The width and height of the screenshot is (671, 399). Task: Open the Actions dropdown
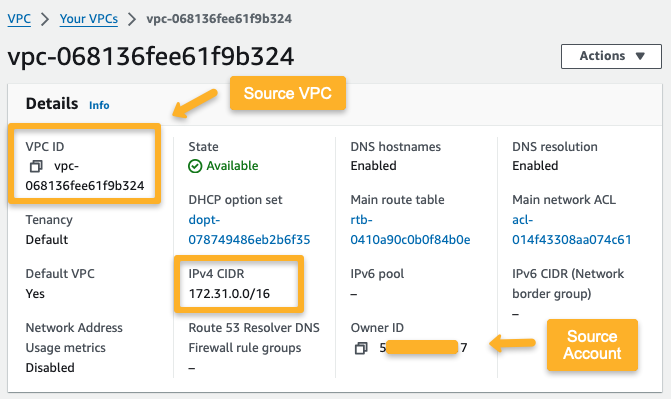pos(611,56)
